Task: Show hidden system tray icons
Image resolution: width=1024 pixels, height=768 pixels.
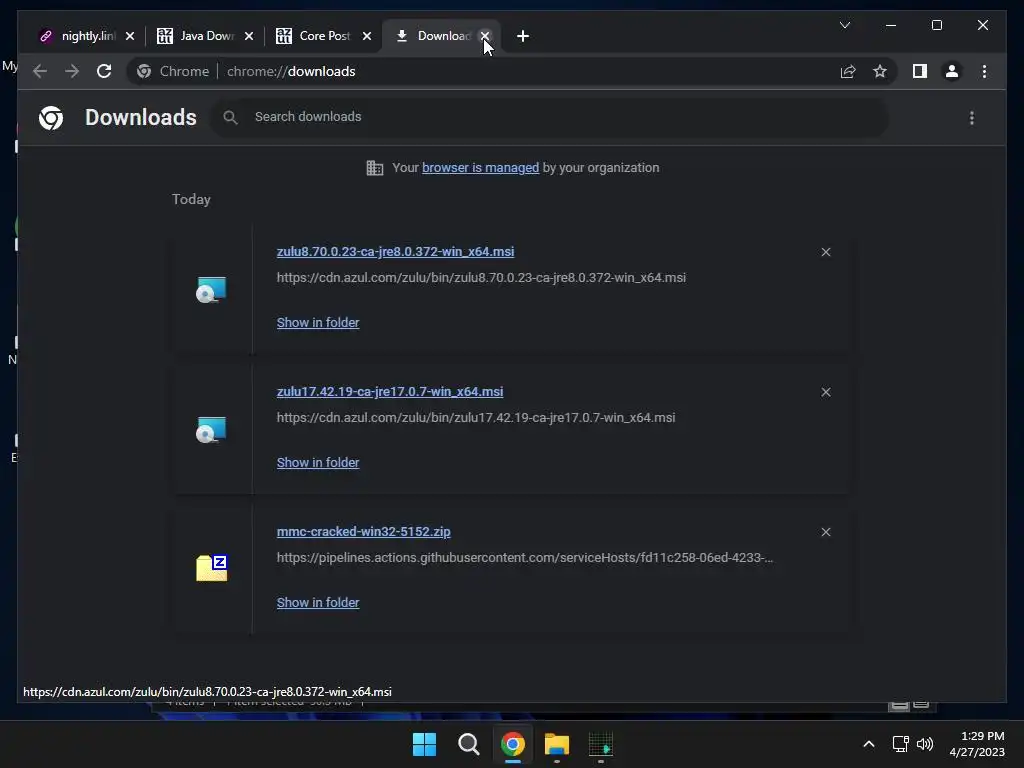Action: 869,744
